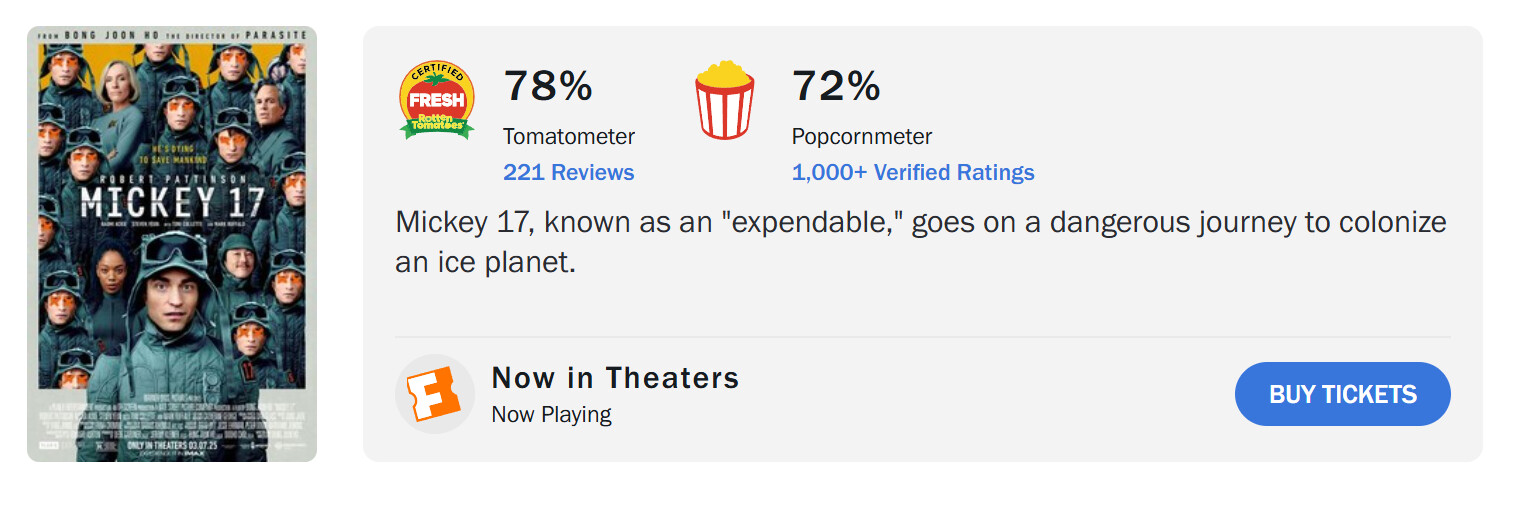
Task: Open the Mickey 17 movie poster
Action: (x=172, y=244)
